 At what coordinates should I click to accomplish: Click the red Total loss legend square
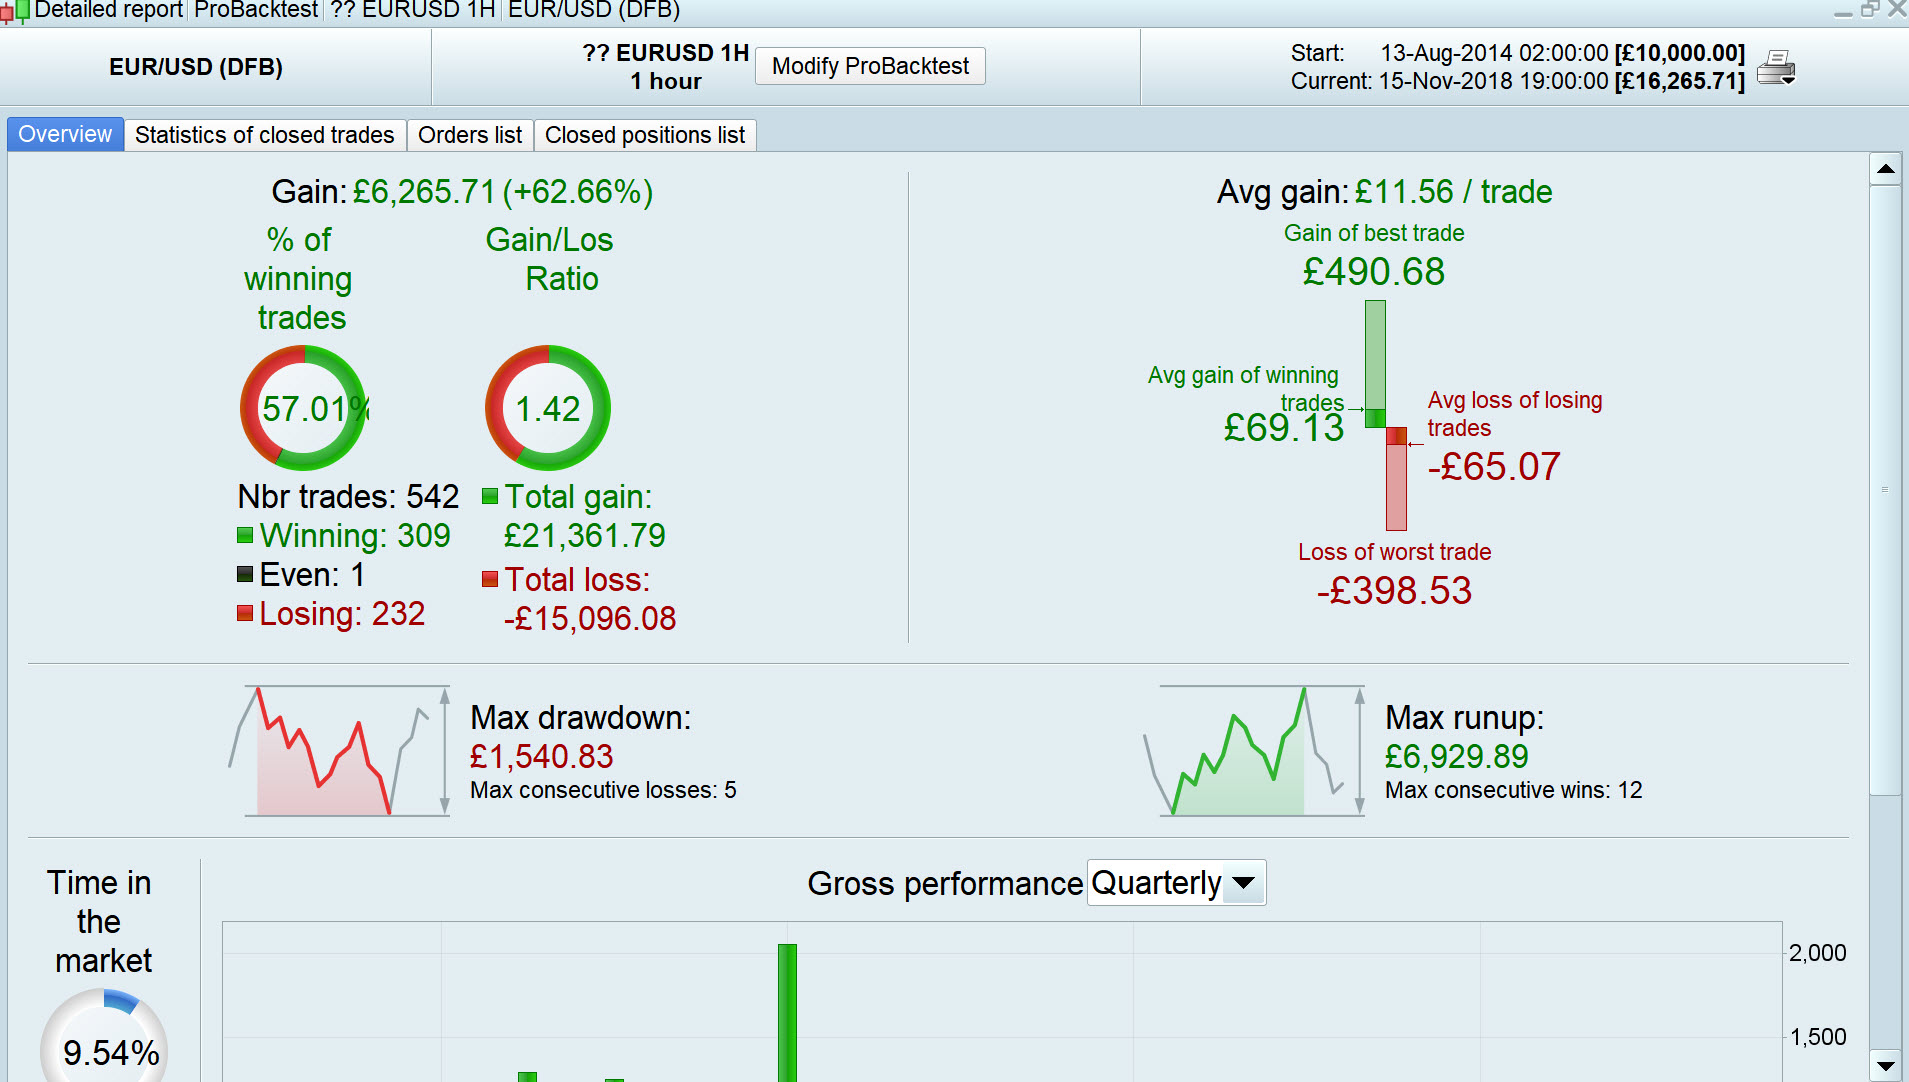click(x=490, y=579)
